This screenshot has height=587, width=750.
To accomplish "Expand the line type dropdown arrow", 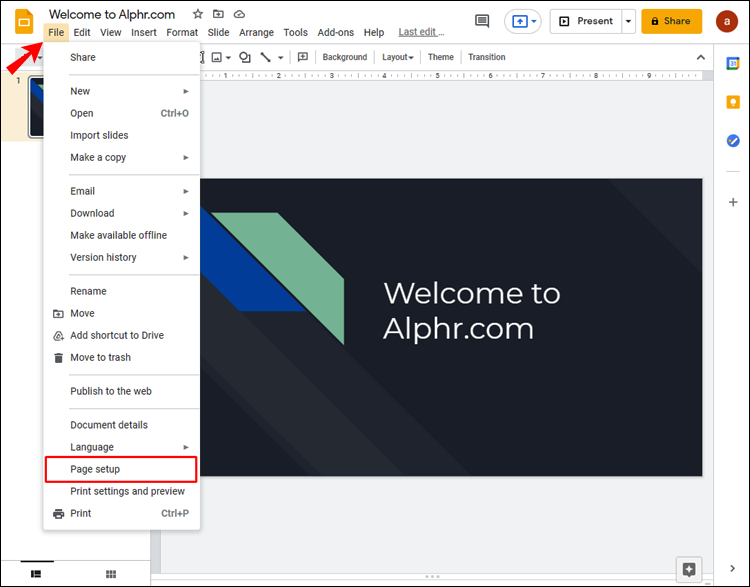I will [x=281, y=58].
